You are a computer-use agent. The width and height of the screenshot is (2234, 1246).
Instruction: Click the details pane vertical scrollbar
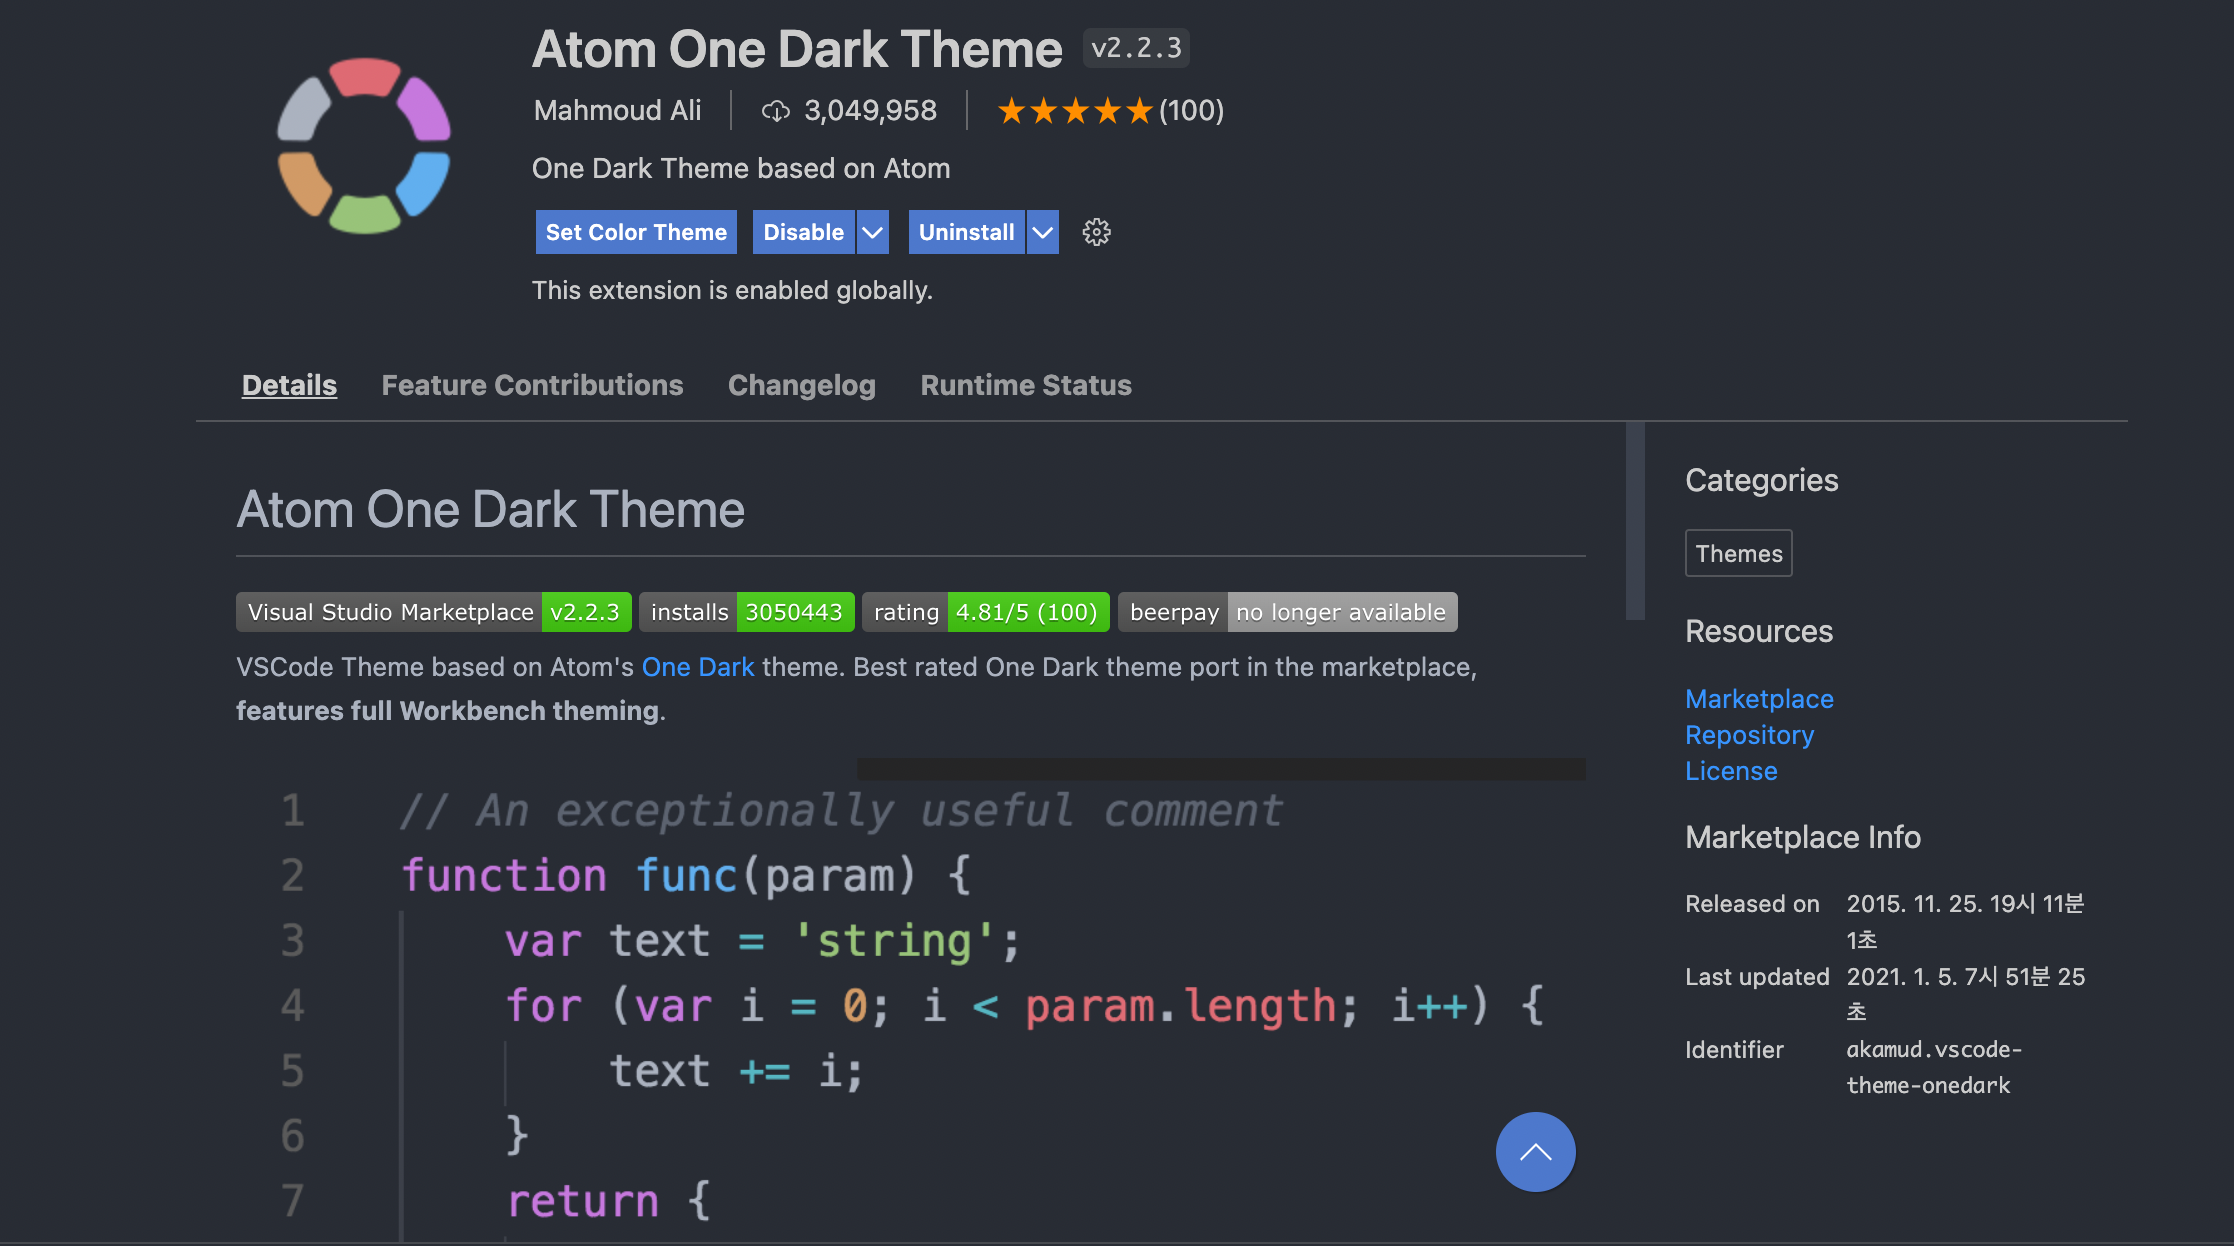pos(1635,521)
